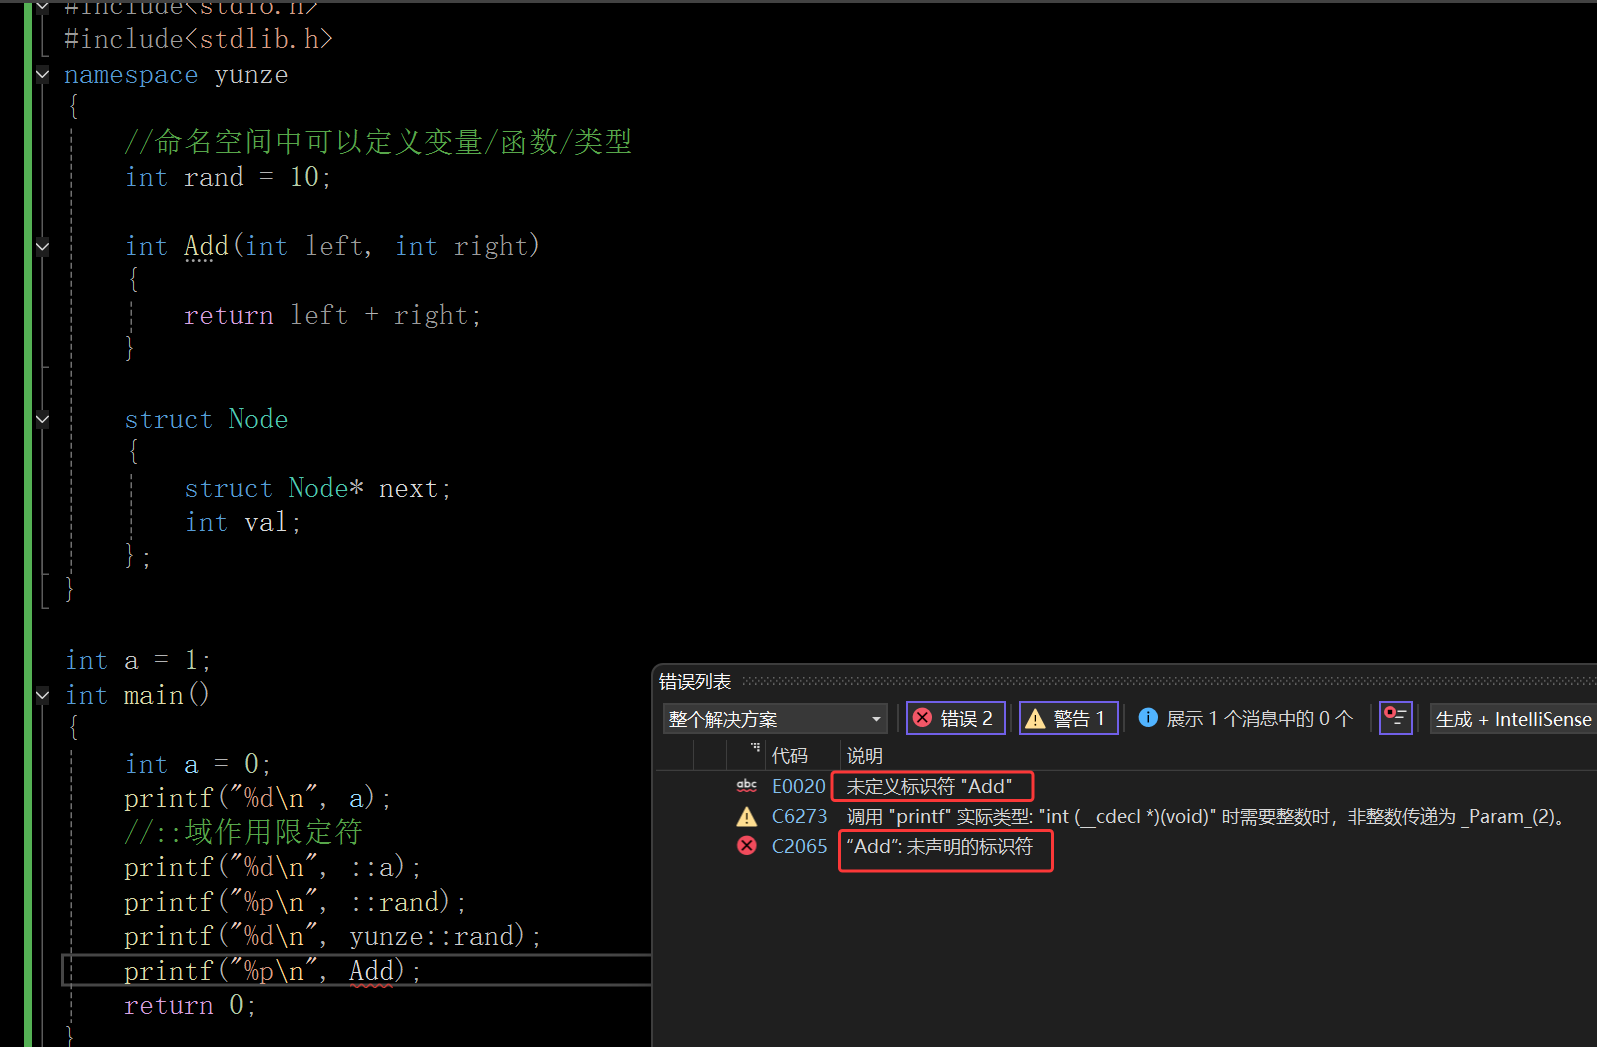Click the line int rand = 10;
This screenshot has width=1597, height=1047.
[228, 177]
